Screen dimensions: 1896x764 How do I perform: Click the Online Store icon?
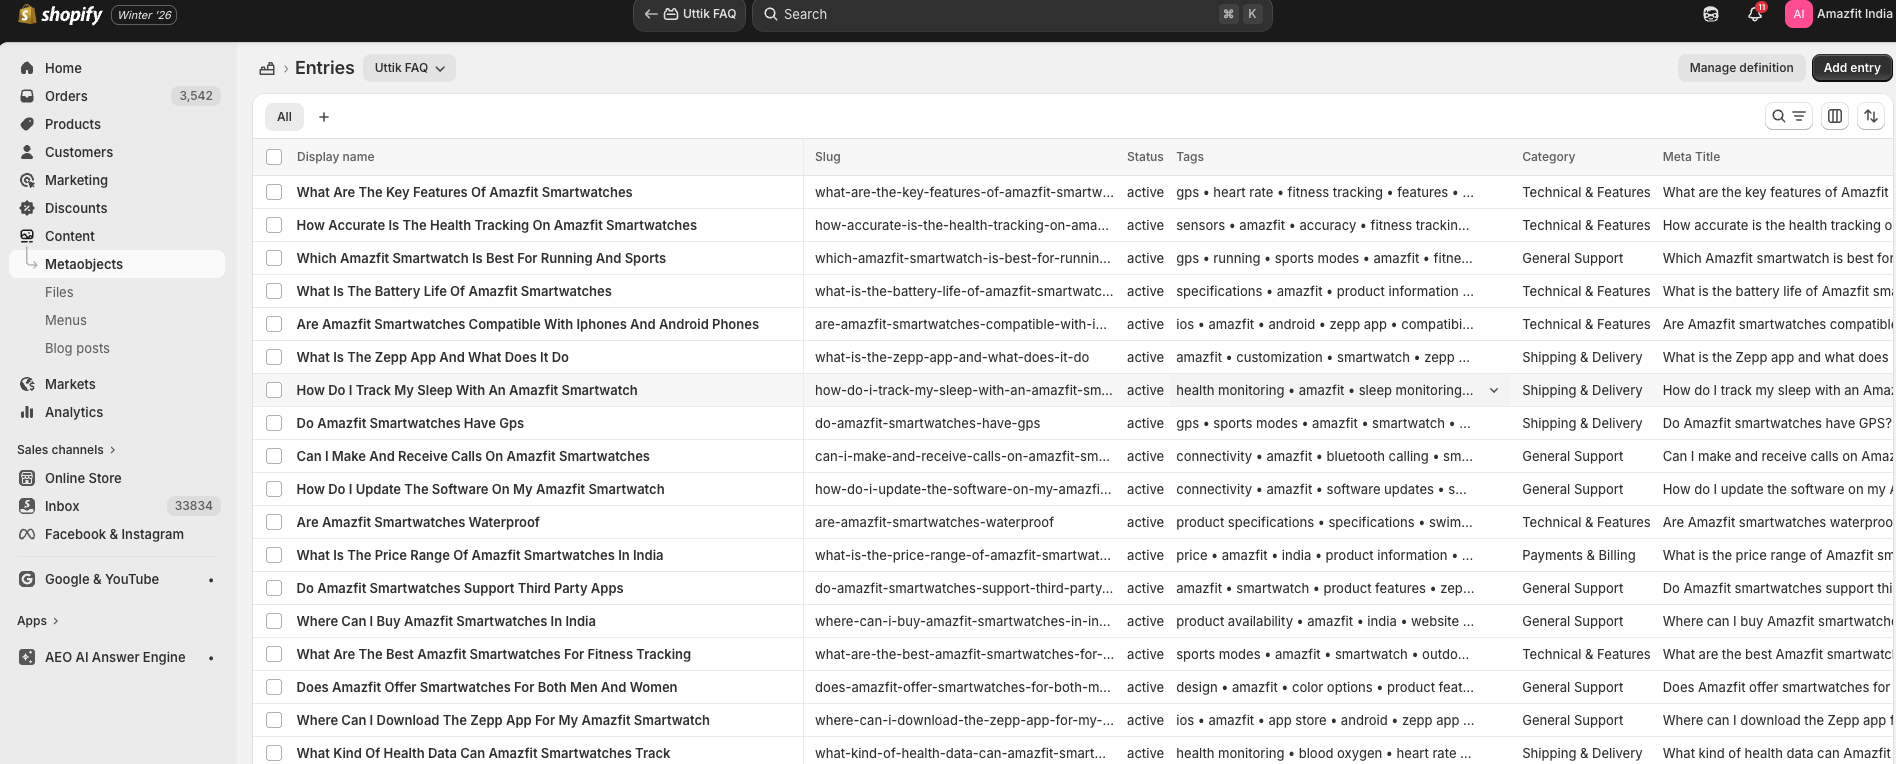point(27,478)
